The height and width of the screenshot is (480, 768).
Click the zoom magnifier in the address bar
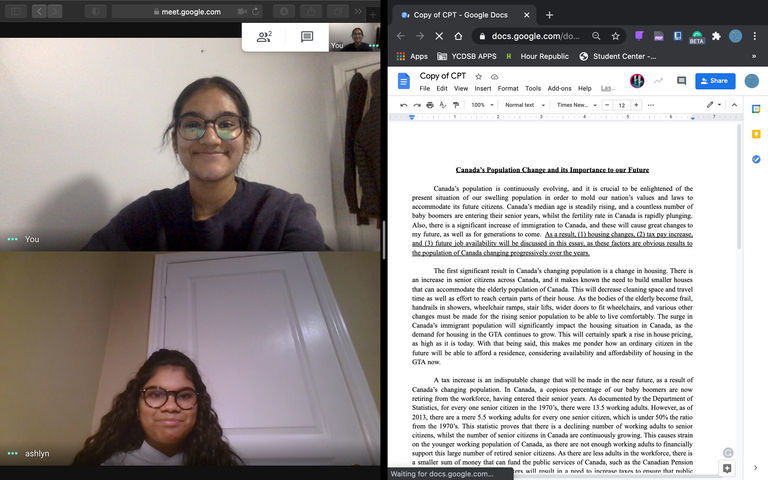point(596,36)
